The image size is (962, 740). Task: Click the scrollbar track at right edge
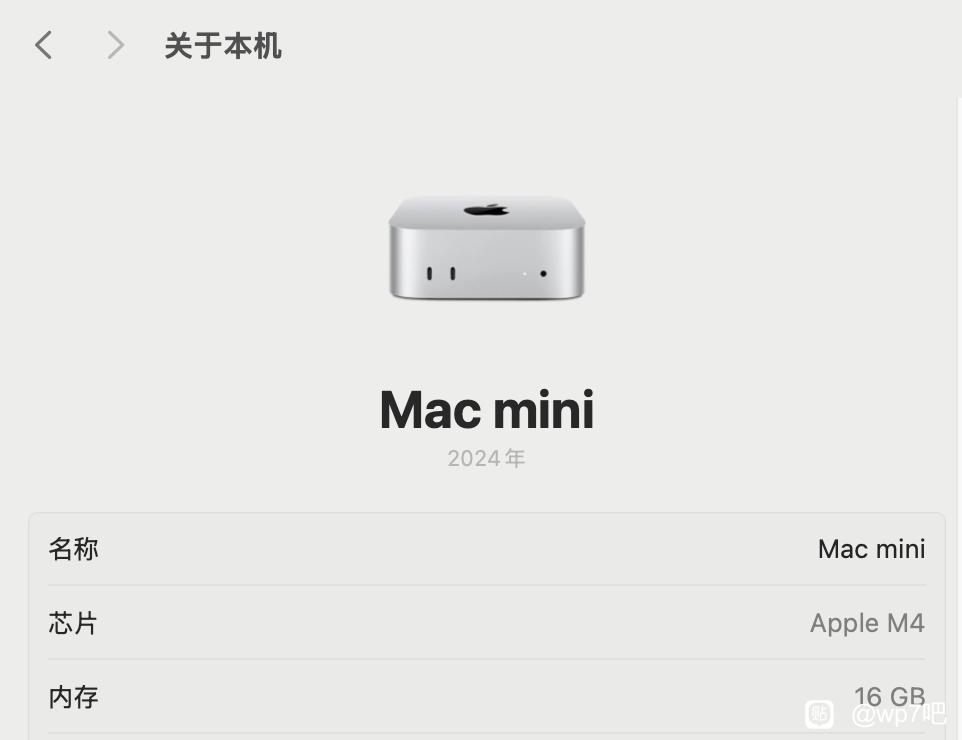pyautogui.click(x=959, y=417)
